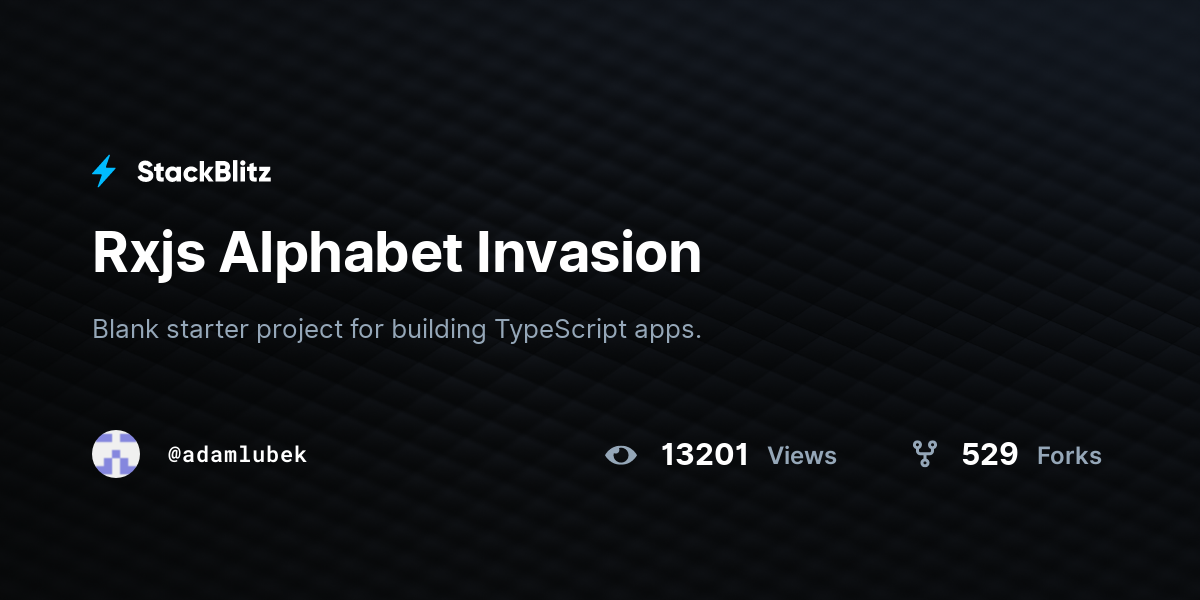Click the Forks label

pos(1069,456)
